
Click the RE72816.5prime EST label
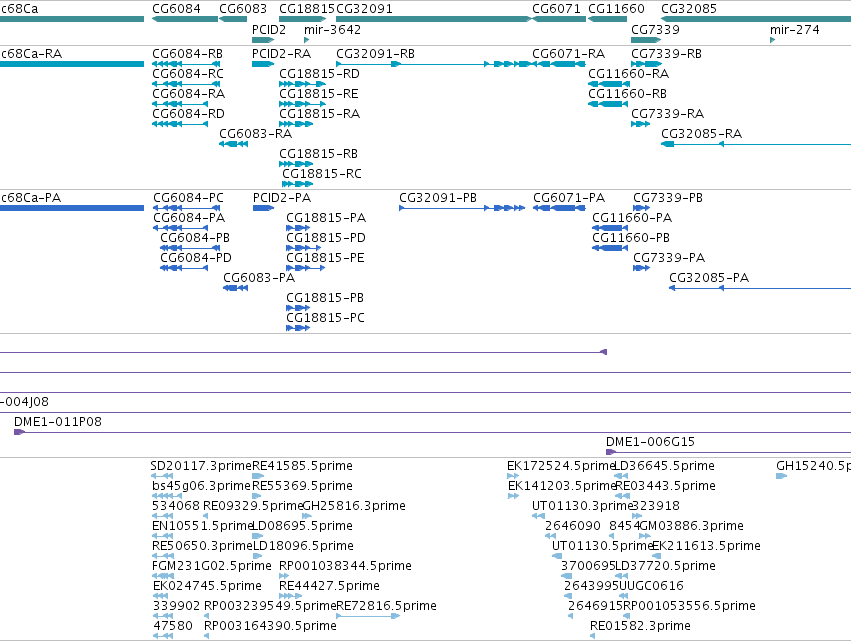(386, 606)
